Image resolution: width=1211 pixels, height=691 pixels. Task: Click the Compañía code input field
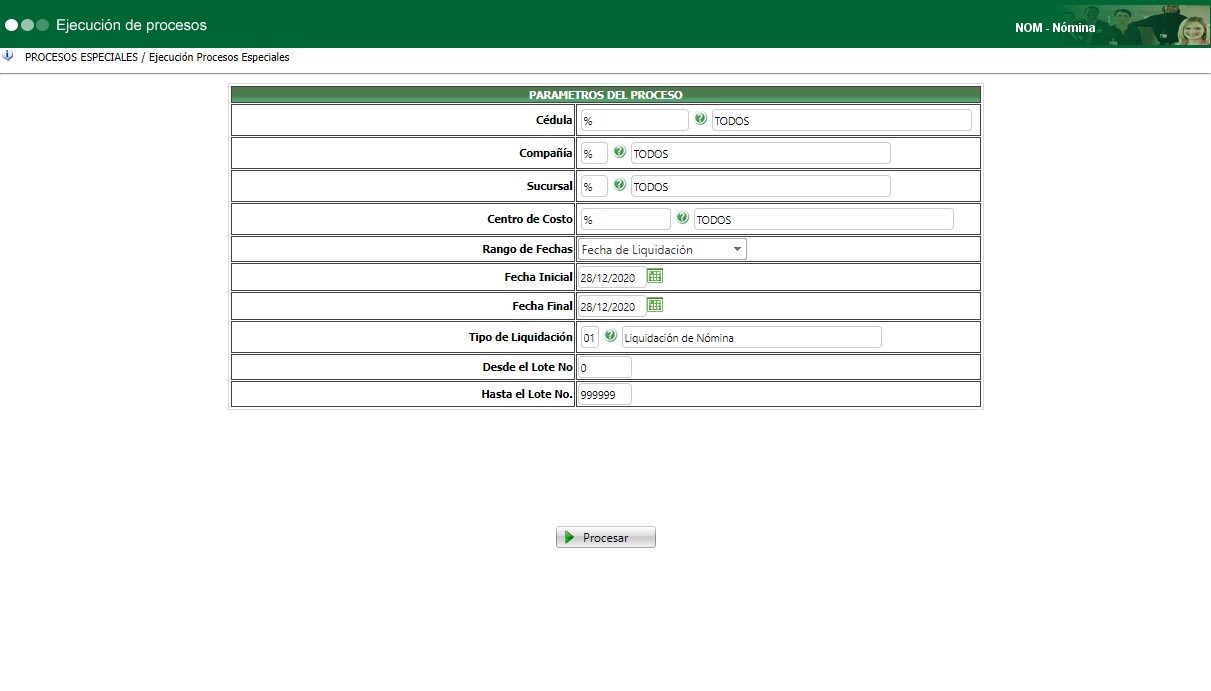594,153
